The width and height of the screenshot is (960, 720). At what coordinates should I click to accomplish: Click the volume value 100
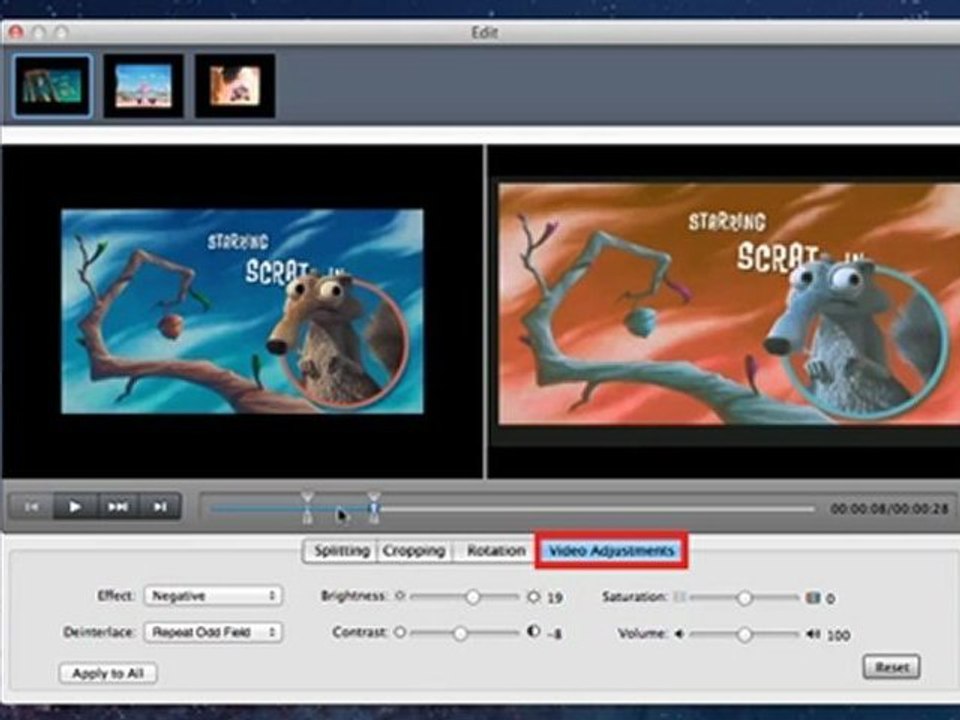[x=838, y=636]
